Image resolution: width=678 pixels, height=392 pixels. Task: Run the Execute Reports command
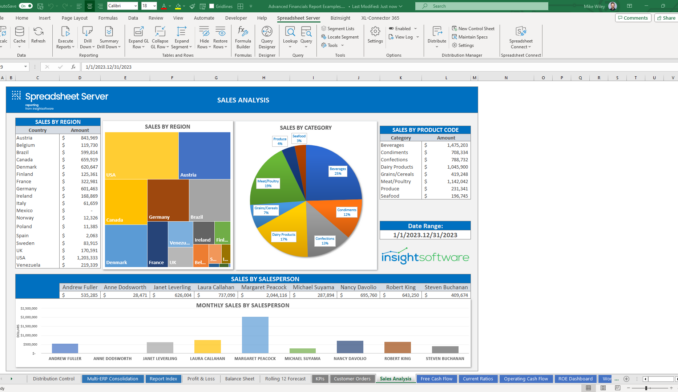coord(65,37)
